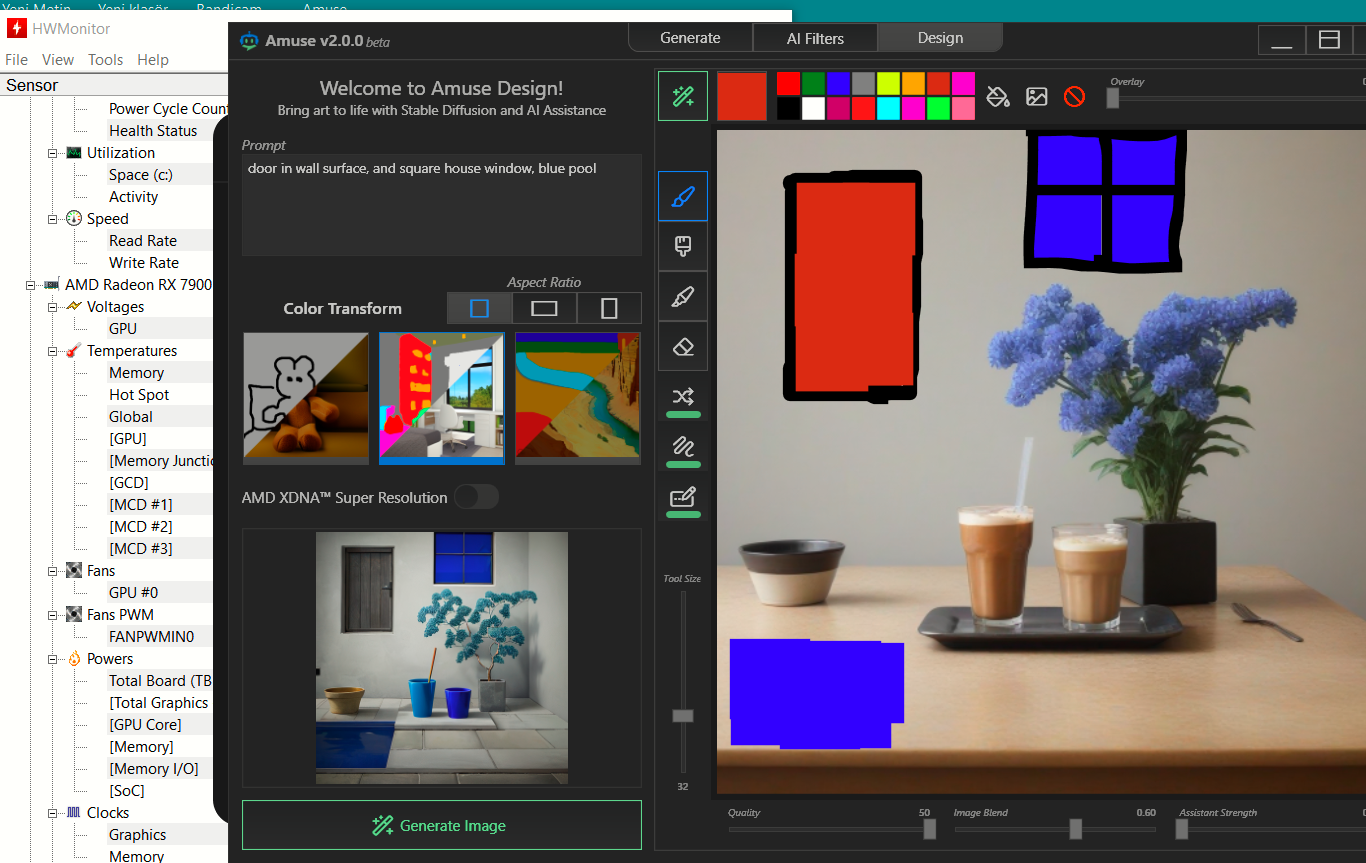Click the magic wand generate icon above the tools
Viewport: 1366px width, 863px height.
(x=683, y=96)
